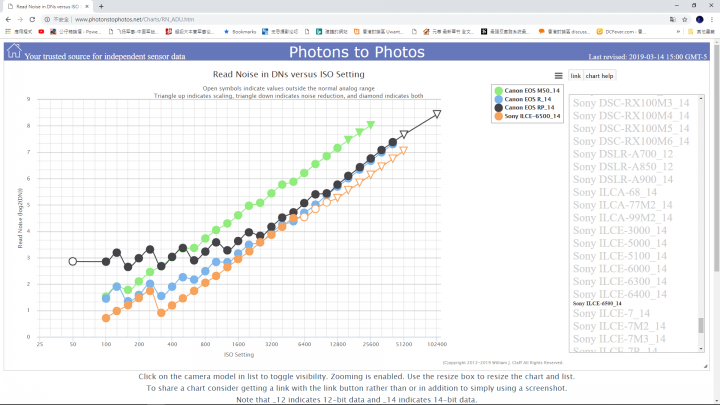Open a new browser tab
The image size is (720, 405).
click(x=101, y=6)
